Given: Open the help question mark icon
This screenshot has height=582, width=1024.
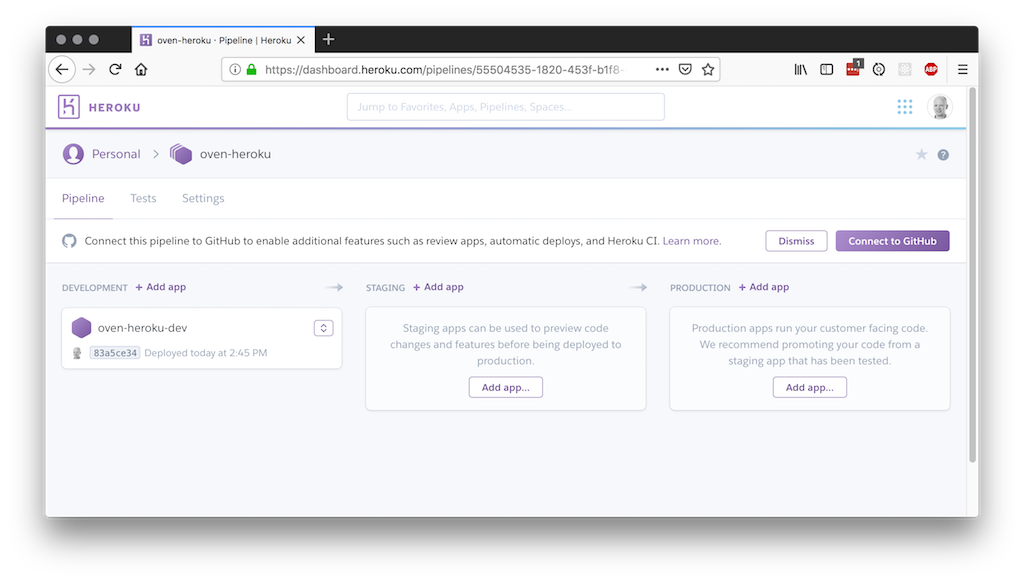Looking at the screenshot, I should coord(943,155).
